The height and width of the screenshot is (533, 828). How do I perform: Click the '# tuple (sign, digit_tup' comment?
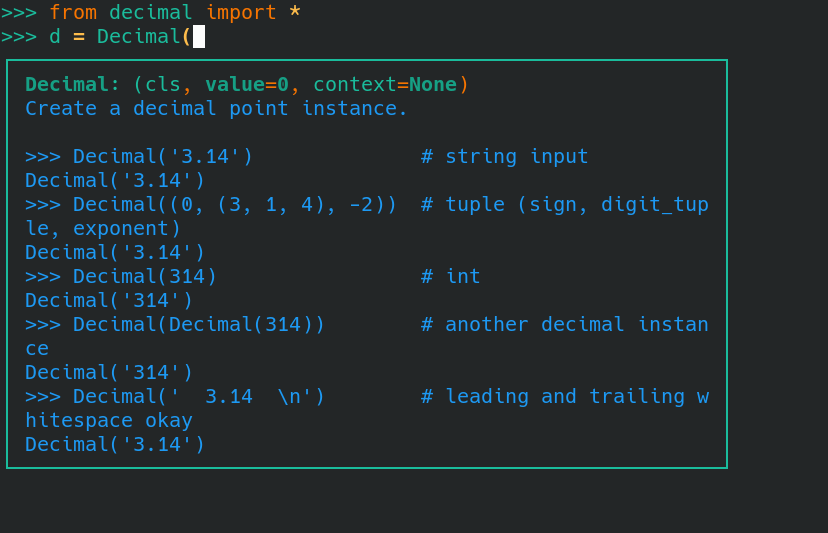point(565,205)
